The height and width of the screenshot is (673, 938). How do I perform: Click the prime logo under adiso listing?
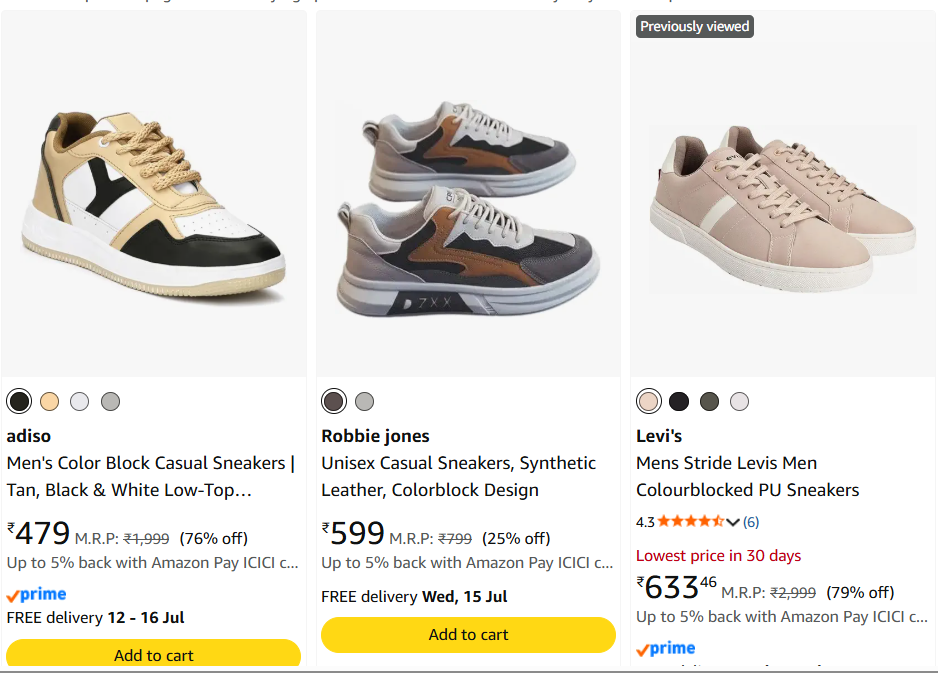click(x=36, y=595)
